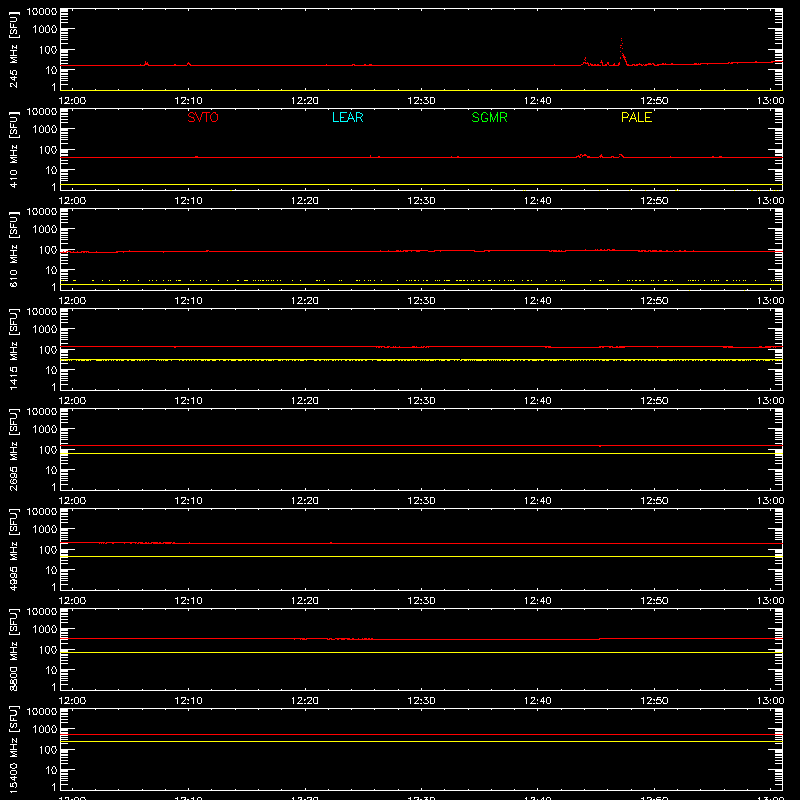Click the 100 y-axis value of 245 MHz panel
The width and height of the screenshot is (800, 800).
click(x=48, y=50)
